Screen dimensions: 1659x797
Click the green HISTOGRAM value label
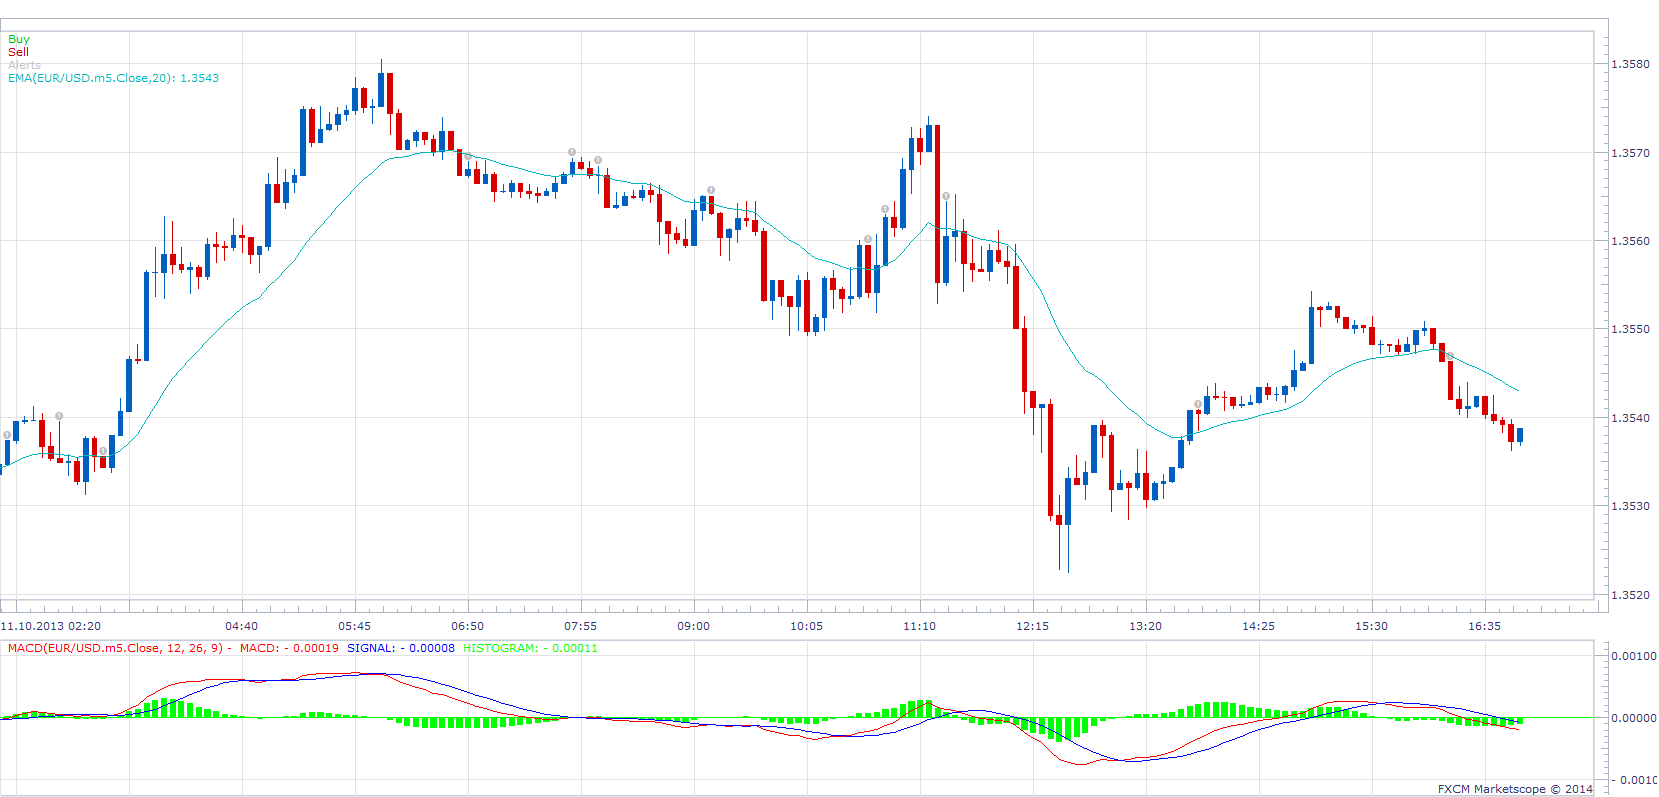tap(530, 648)
